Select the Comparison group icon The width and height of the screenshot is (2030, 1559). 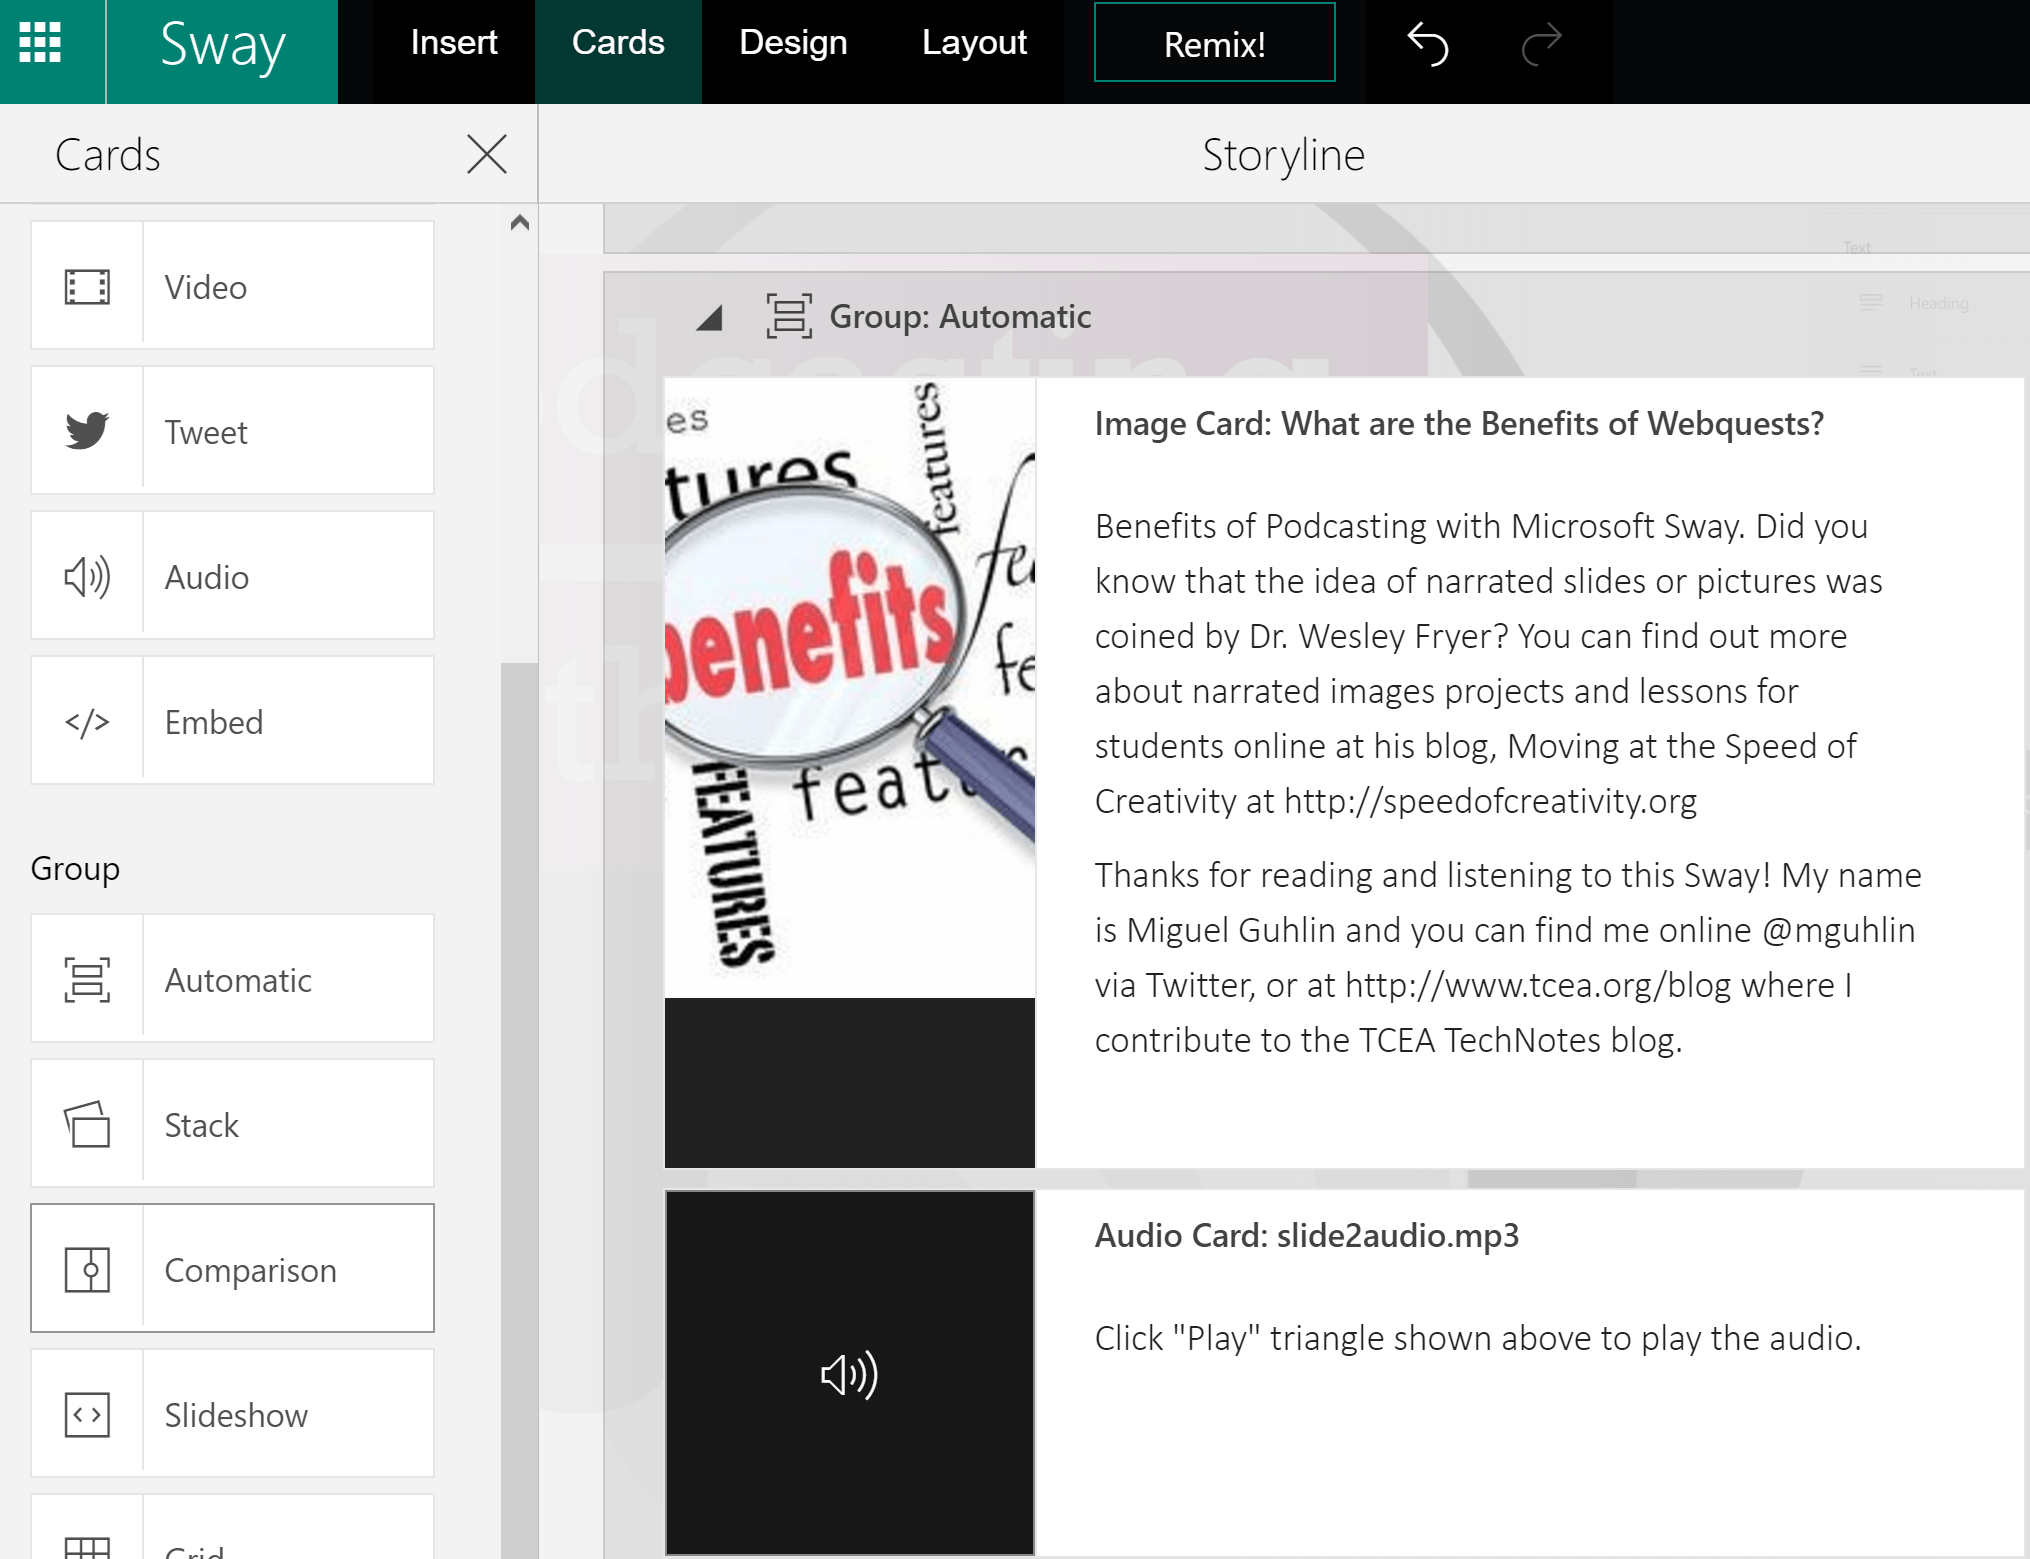point(87,1270)
